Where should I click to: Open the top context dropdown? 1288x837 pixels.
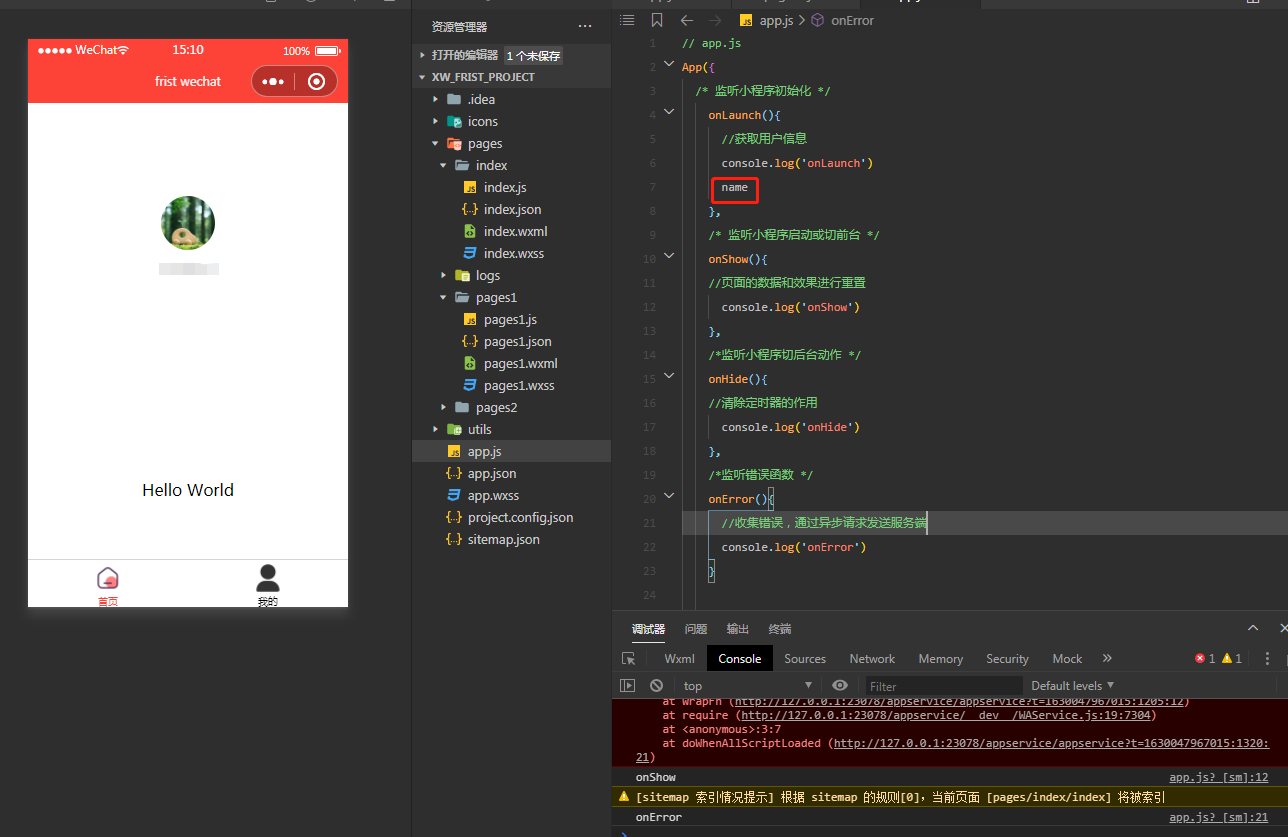click(x=747, y=686)
